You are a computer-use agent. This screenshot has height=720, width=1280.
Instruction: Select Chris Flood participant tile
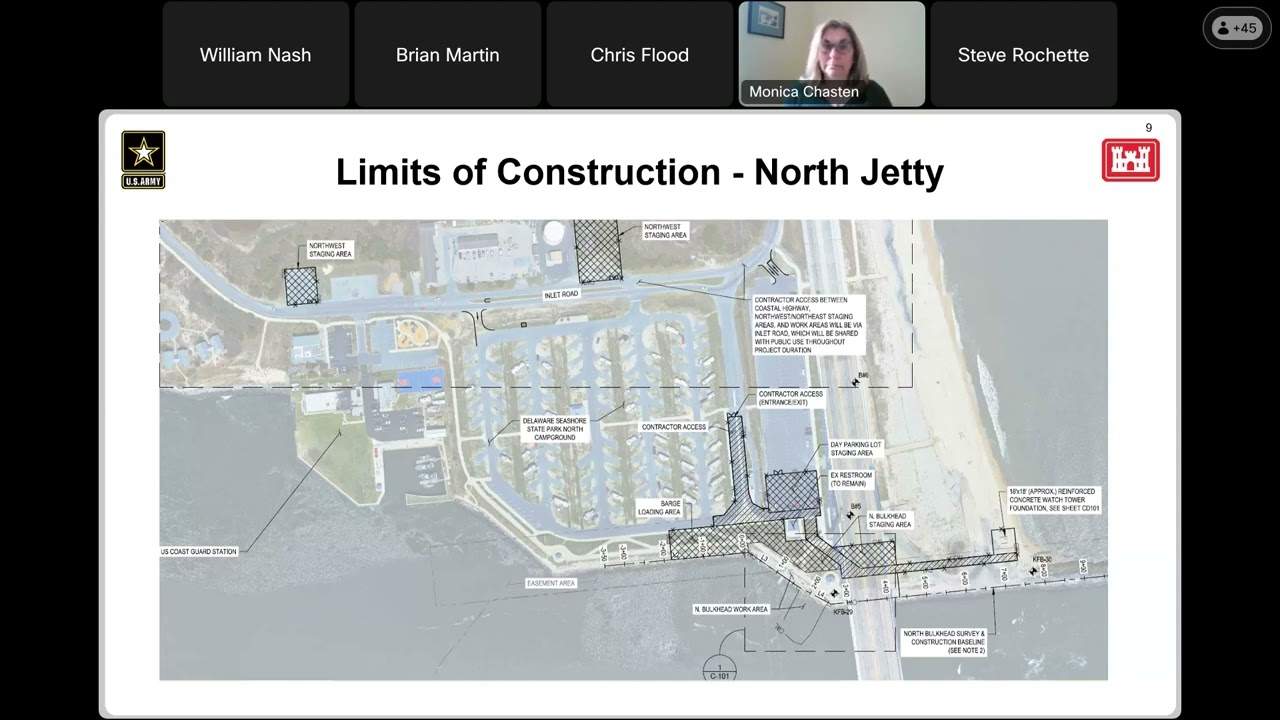coord(639,54)
